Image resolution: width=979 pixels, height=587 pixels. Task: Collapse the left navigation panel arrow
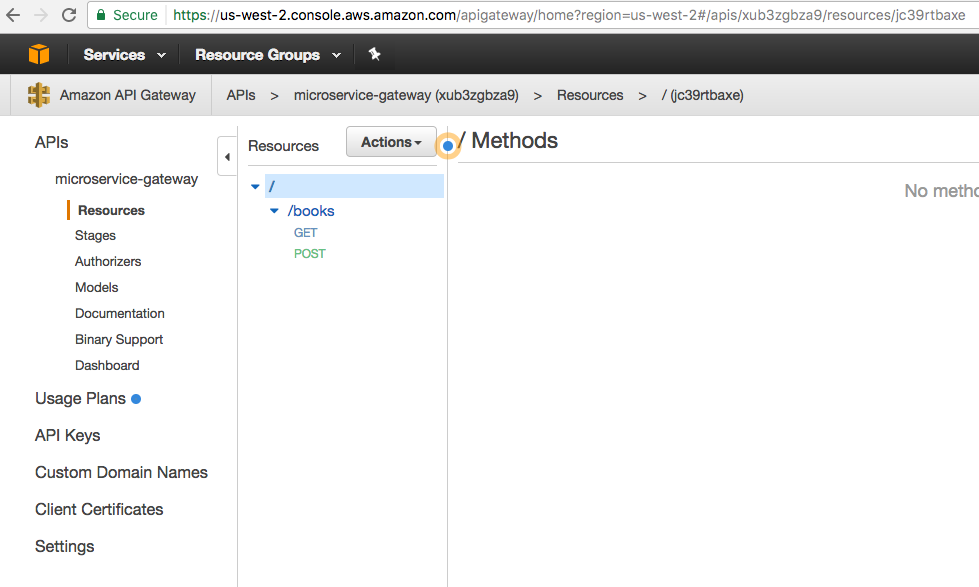pyautogui.click(x=227, y=157)
